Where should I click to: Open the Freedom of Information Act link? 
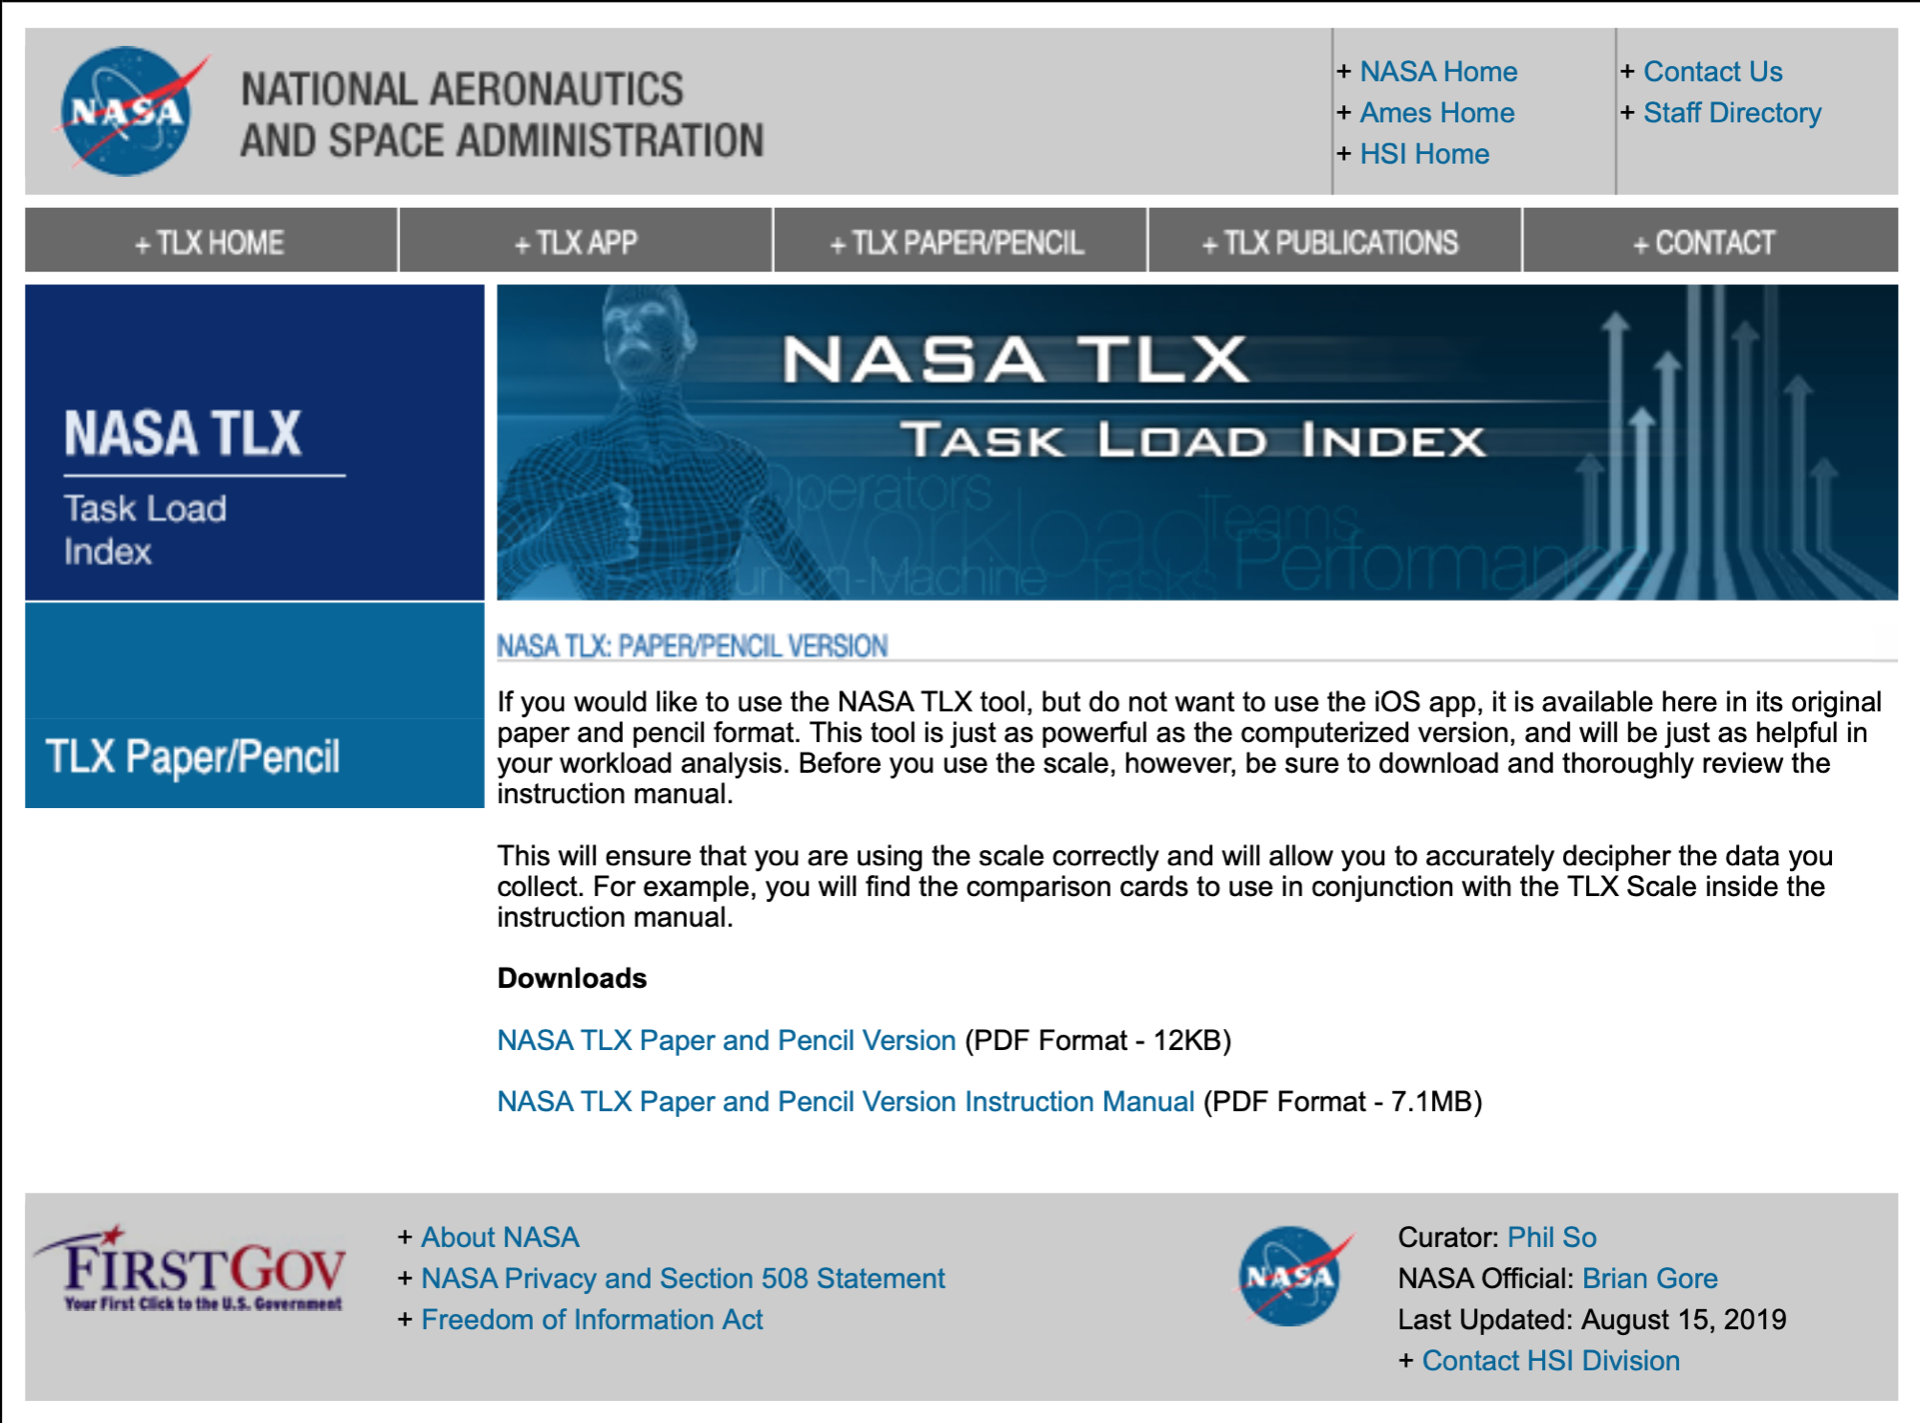click(591, 1319)
